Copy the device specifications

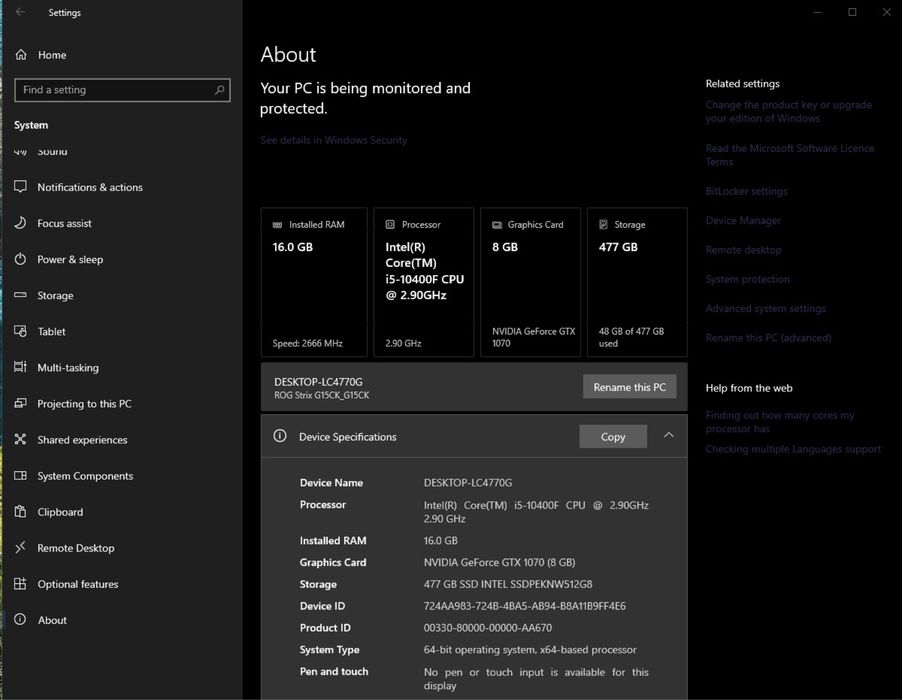pos(613,437)
